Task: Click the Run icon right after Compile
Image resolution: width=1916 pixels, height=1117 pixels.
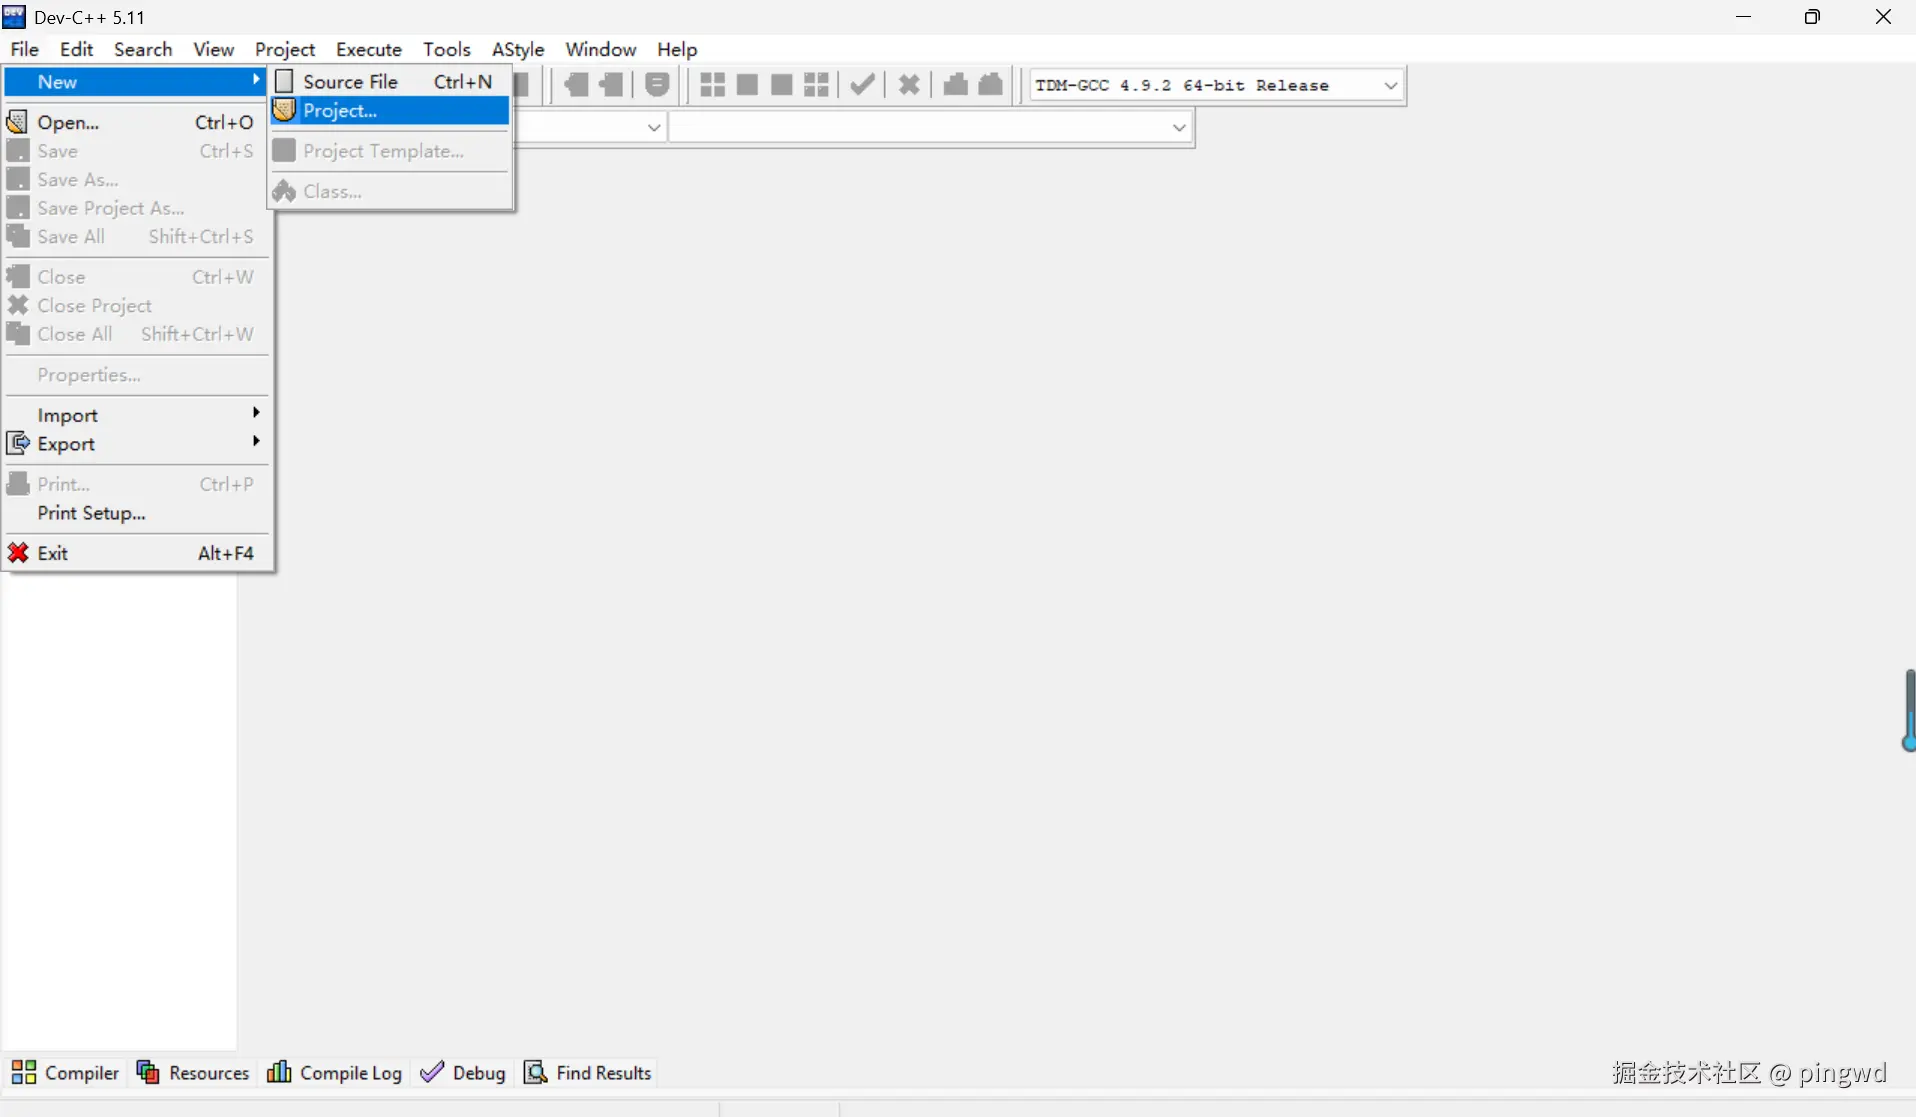Action: 747,85
